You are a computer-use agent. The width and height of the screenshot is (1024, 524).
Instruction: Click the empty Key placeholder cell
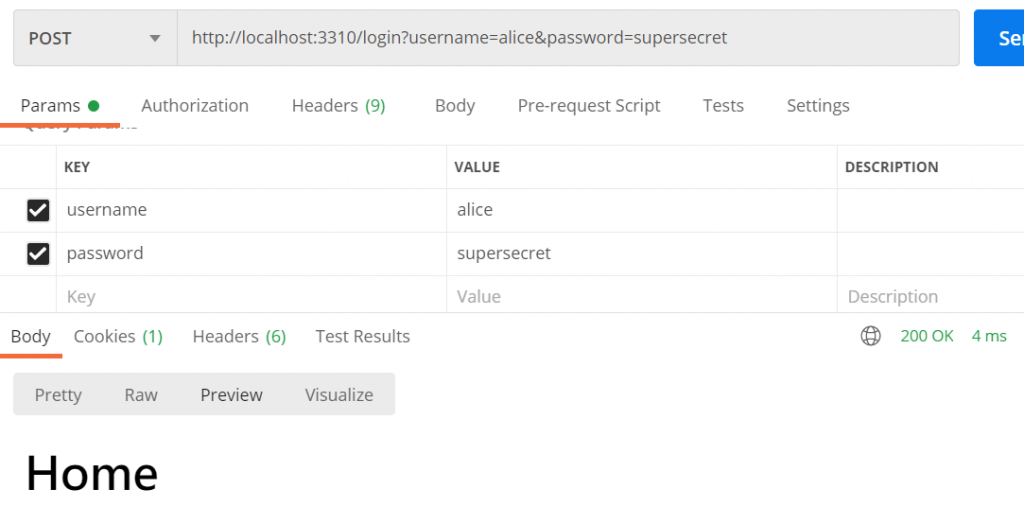(250, 297)
